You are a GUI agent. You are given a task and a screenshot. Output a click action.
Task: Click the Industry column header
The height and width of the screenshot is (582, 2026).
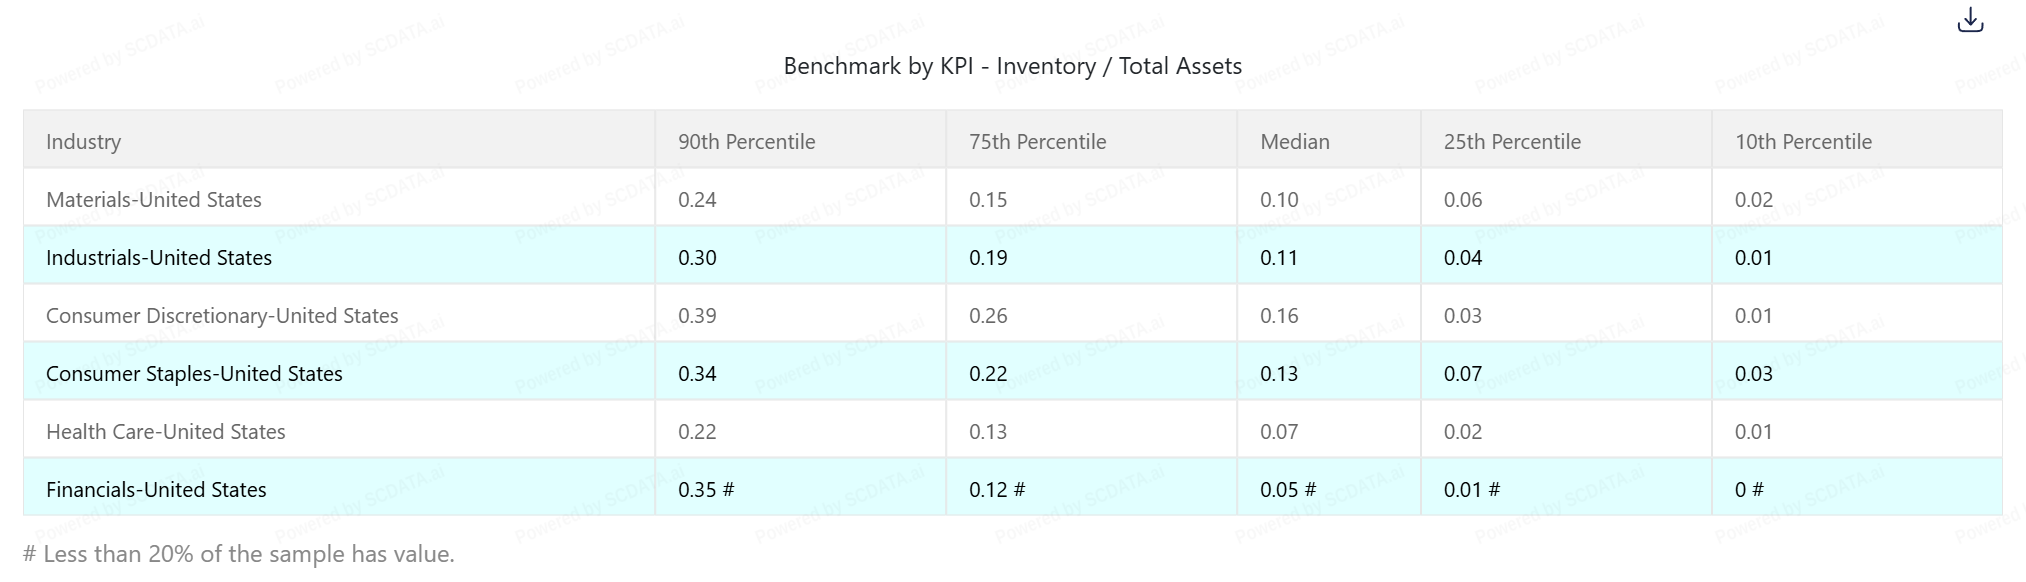tap(84, 142)
